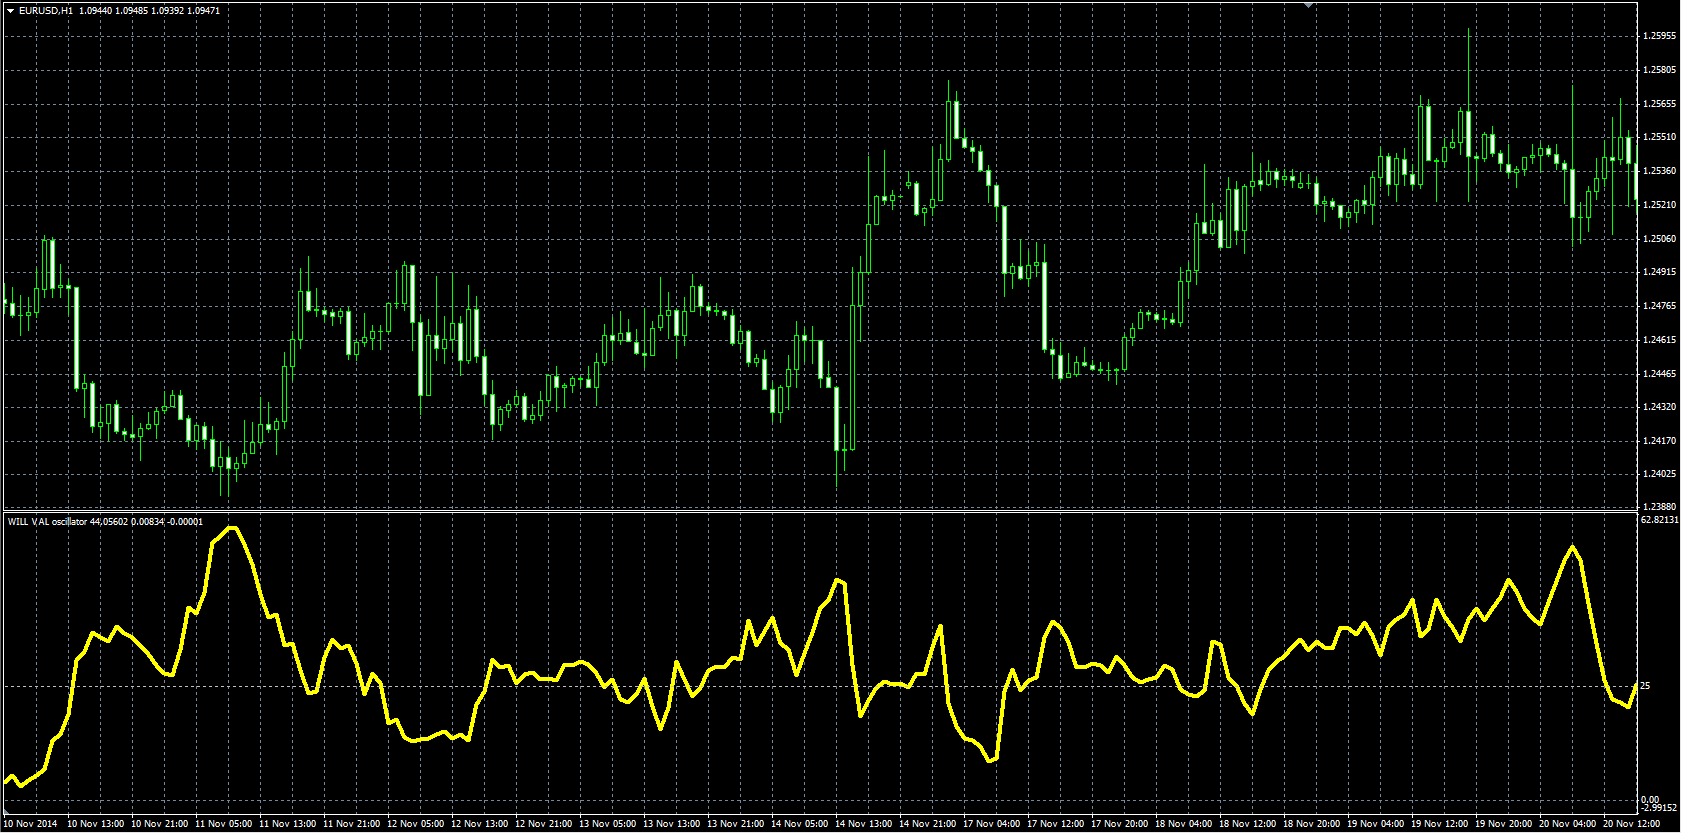Click the 12 Nov 13:00 time label
The height and width of the screenshot is (834, 1682).
pyautogui.click(x=480, y=824)
